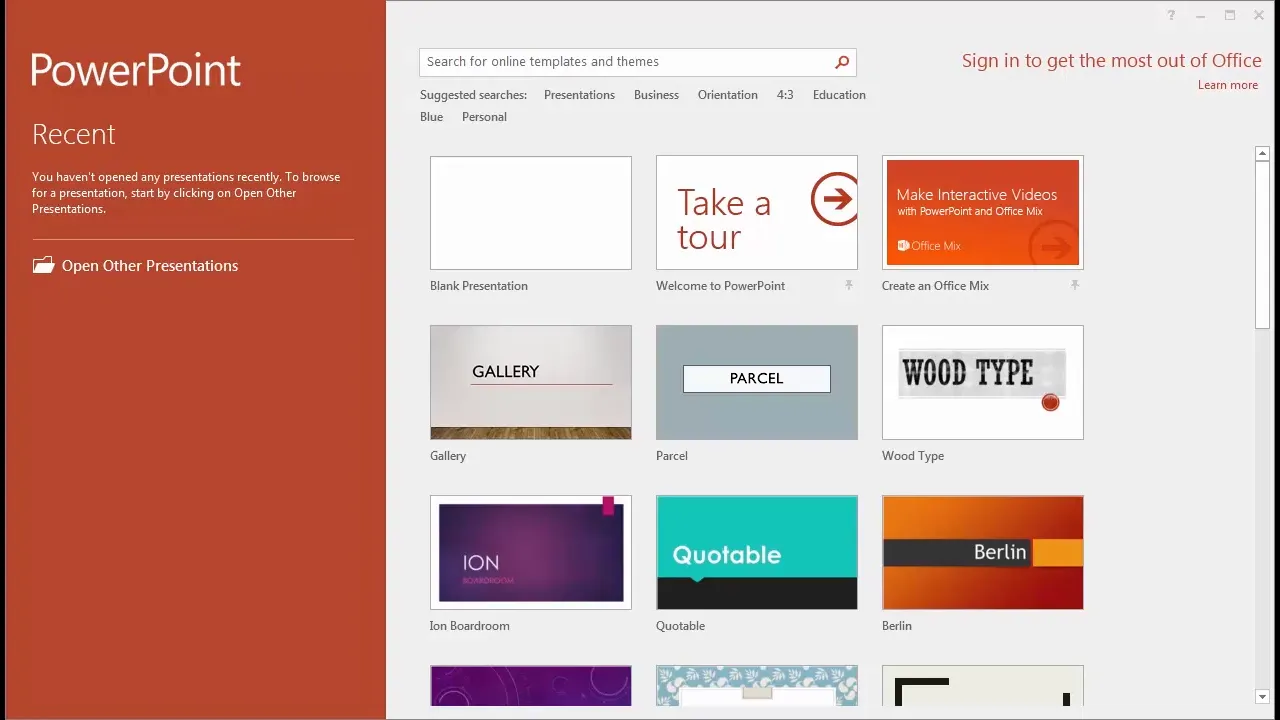Select the Gallery theme thumbnail
Image resolution: width=1280 pixels, height=720 pixels.
click(x=530, y=382)
